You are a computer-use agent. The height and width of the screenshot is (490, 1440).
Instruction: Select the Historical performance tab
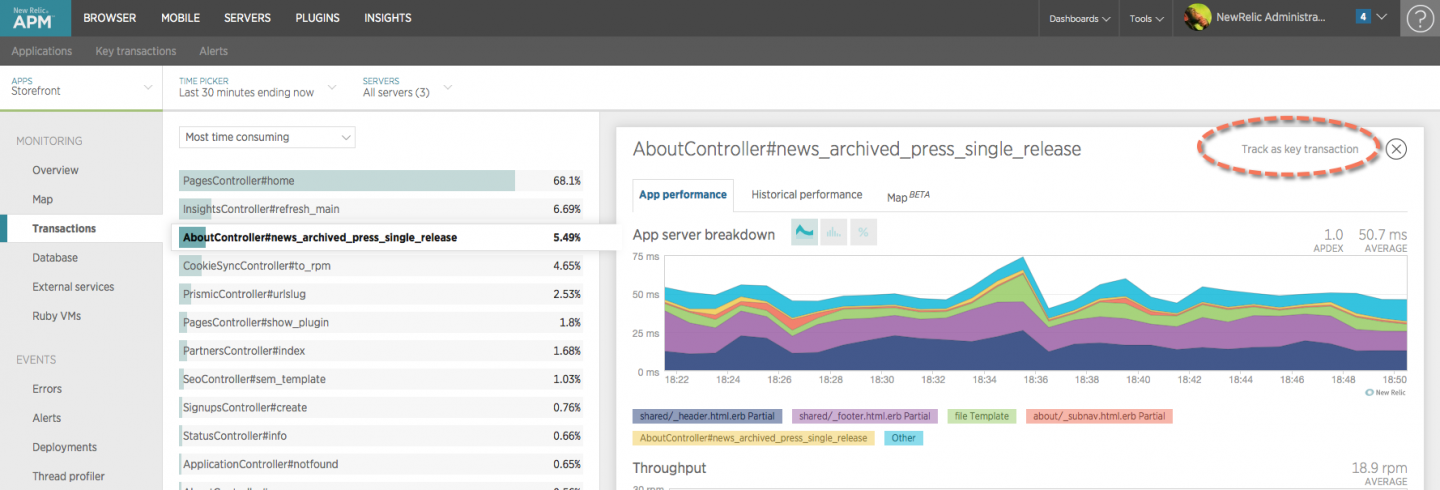coord(806,195)
